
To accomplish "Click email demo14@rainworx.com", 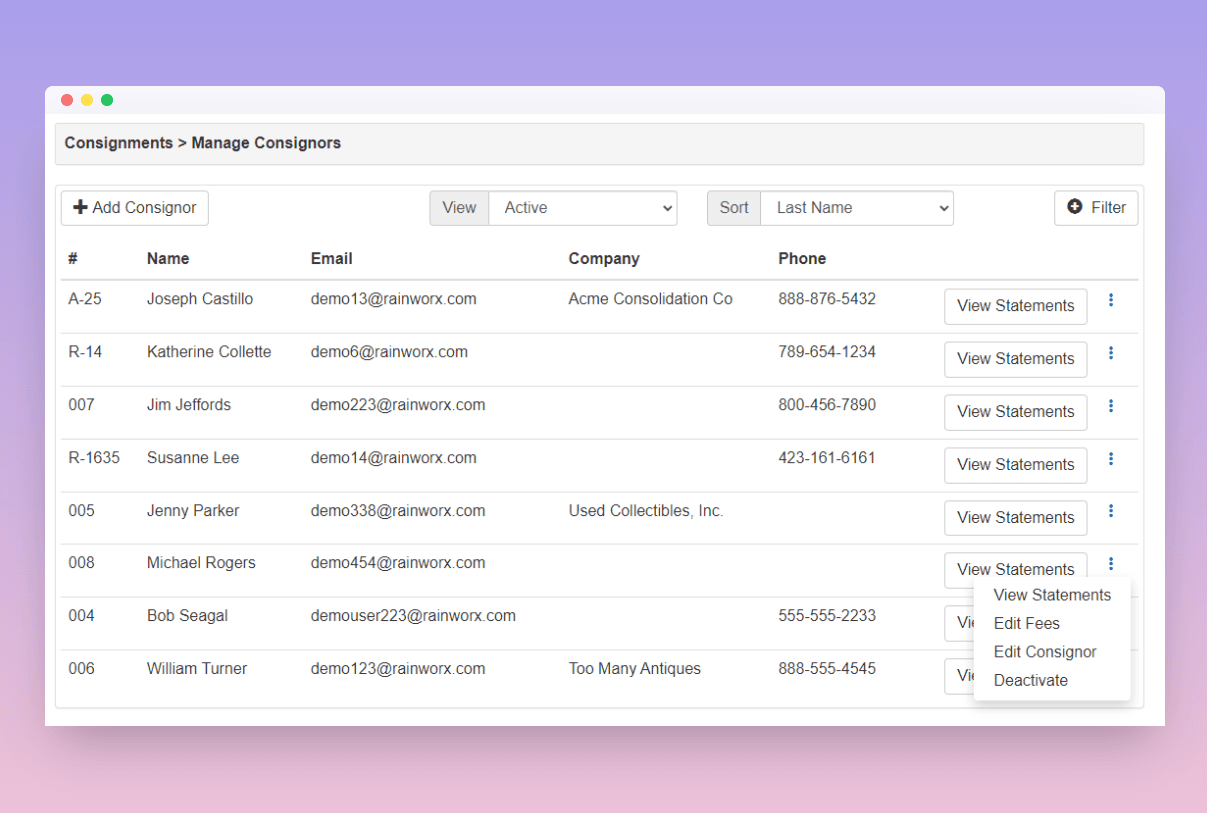I will [394, 458].
